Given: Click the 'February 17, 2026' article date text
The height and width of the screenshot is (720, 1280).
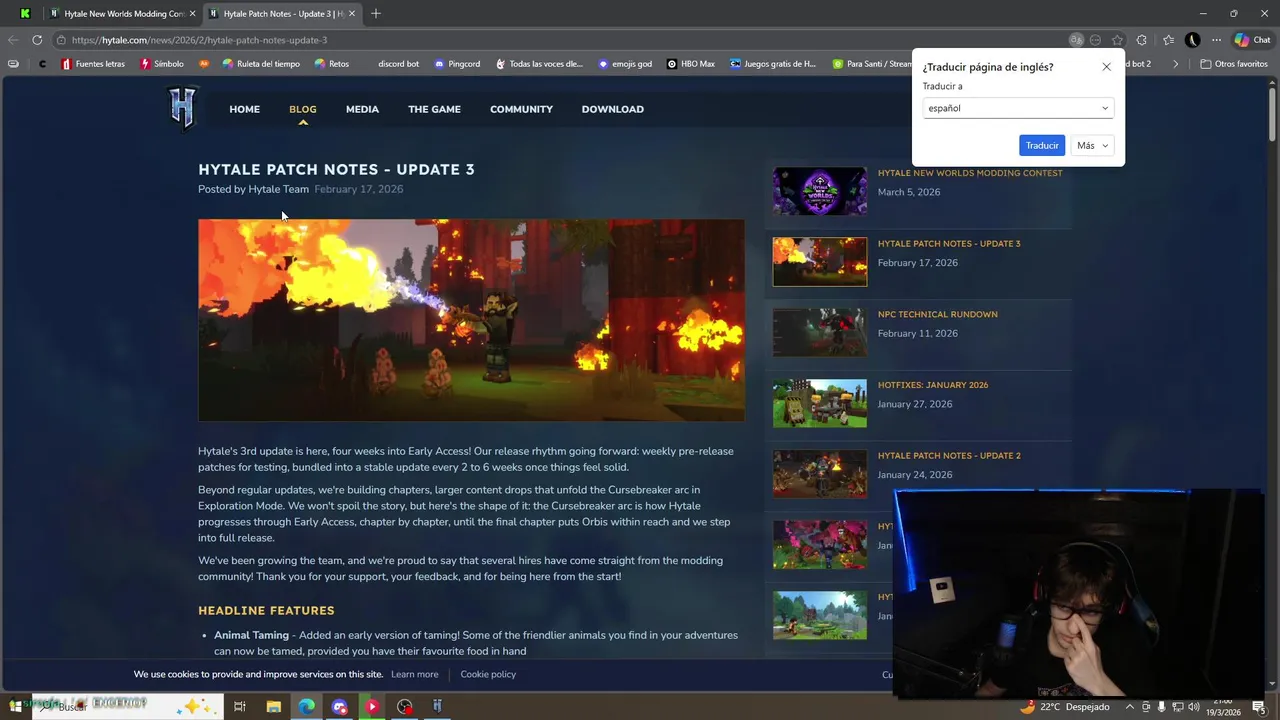Looking at the screenshot, I should click(x=359, y=189).
